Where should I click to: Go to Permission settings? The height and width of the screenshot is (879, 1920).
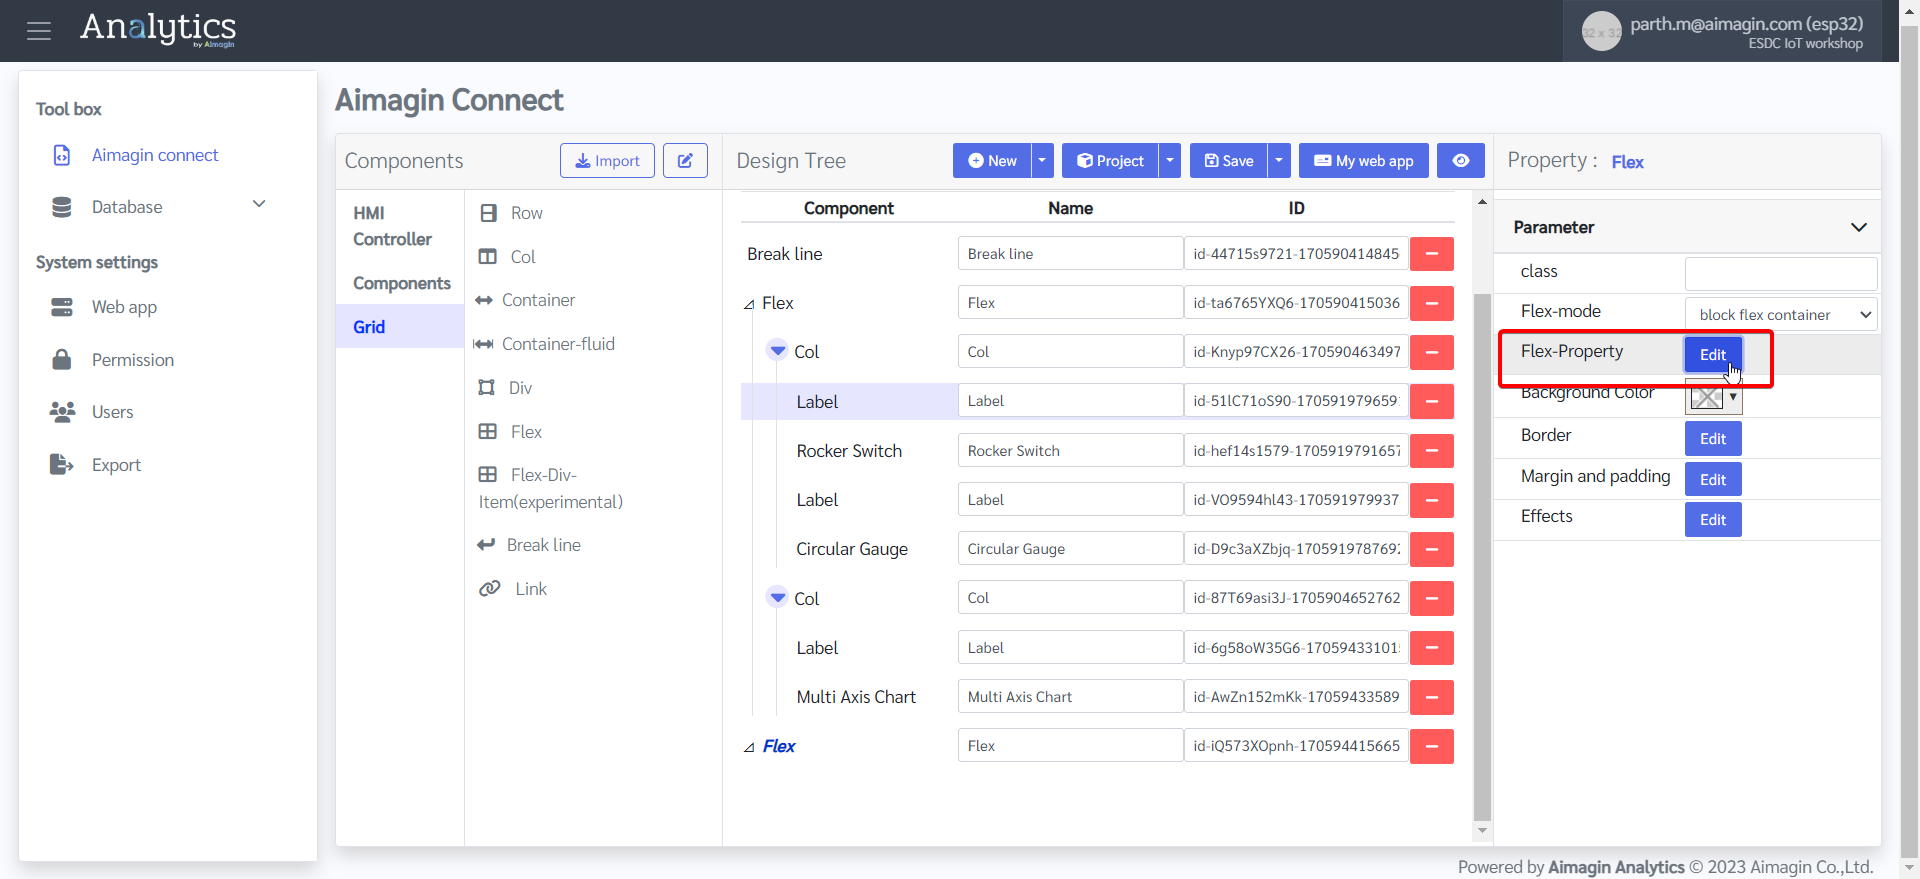pyautogui.click(x=133, y=360)
